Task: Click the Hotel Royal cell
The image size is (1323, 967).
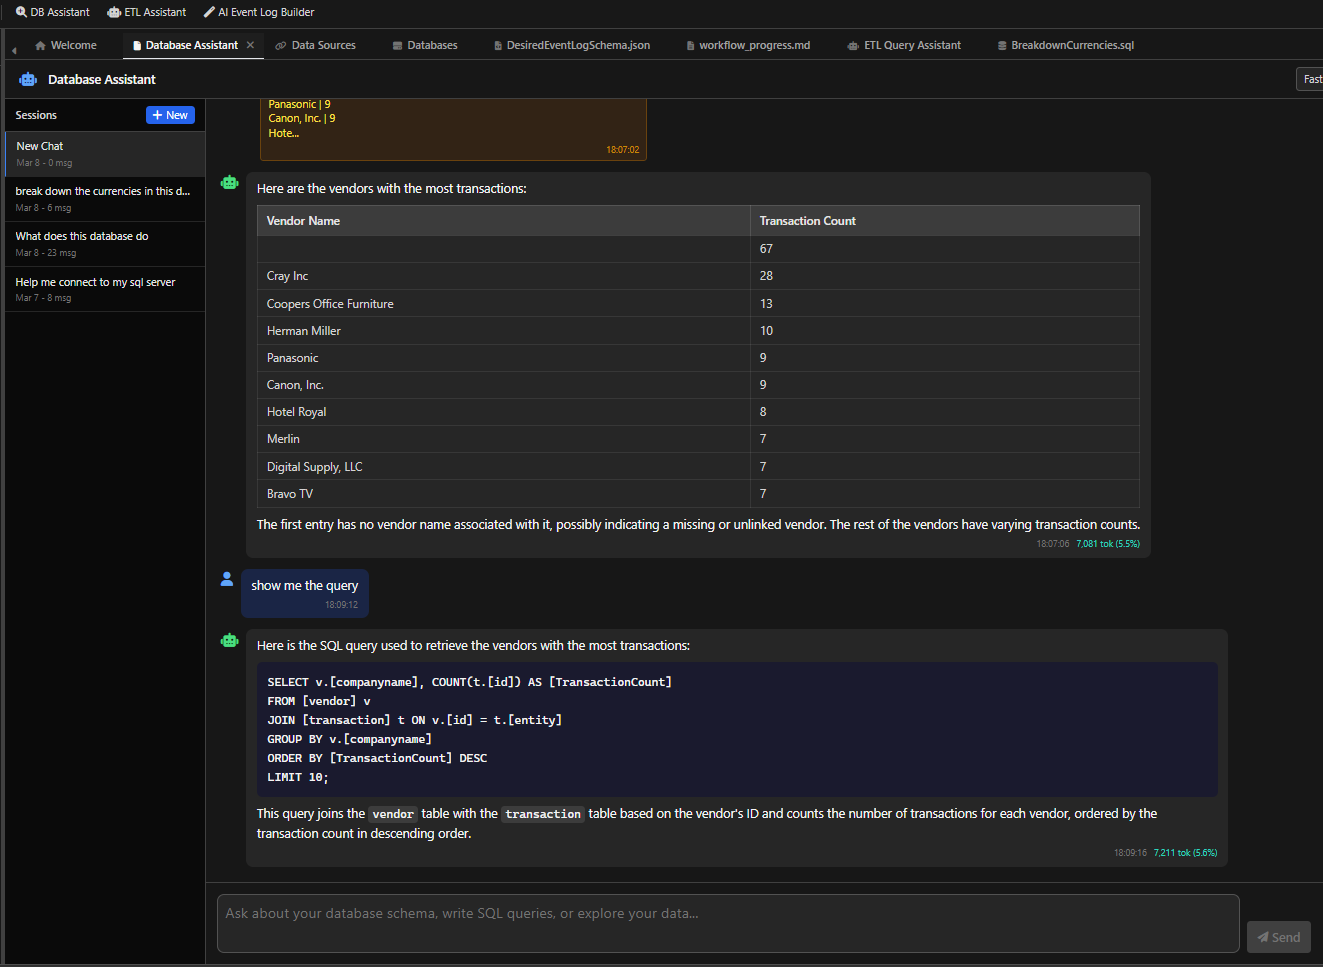Action: pyautogui.click(x=503, y=412)
